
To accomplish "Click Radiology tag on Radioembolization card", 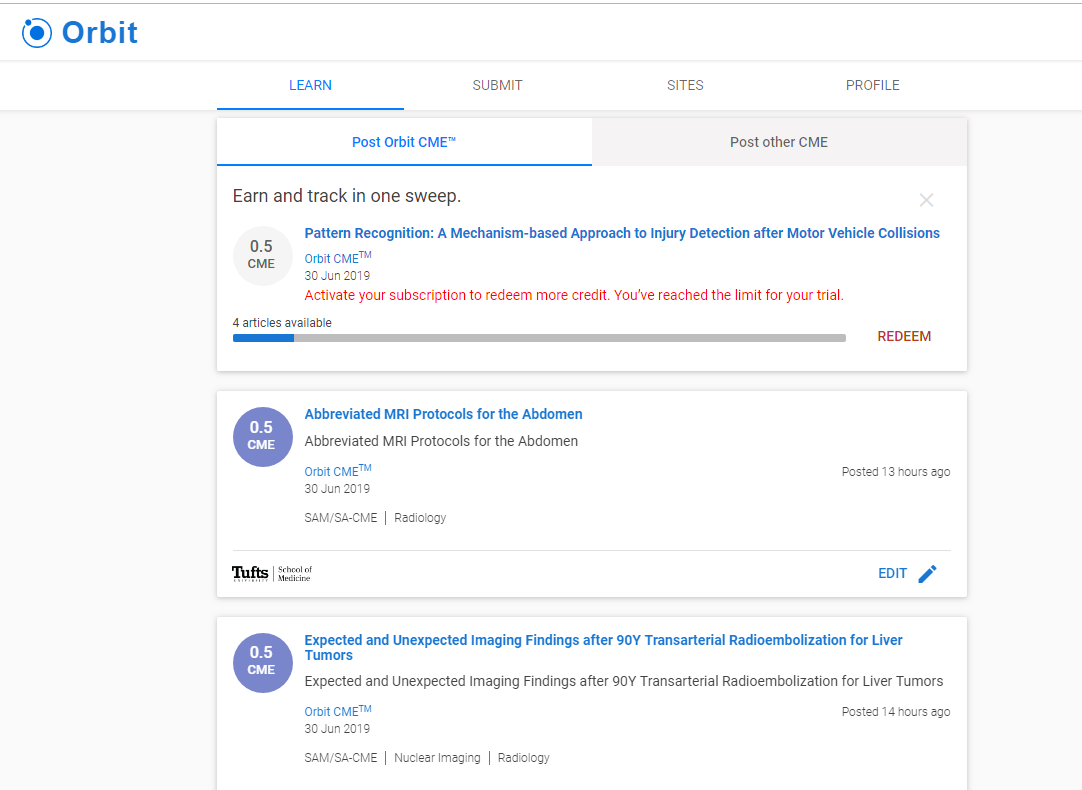I will point(524,758).
